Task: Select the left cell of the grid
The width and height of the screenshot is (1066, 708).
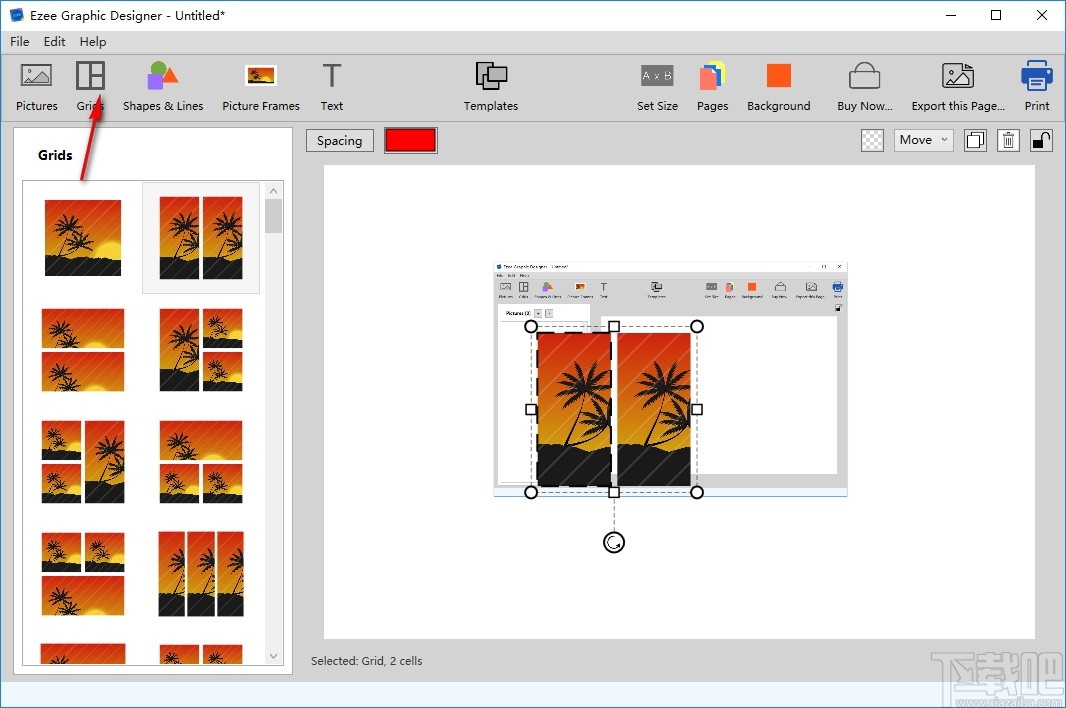Action: point(574,409)
